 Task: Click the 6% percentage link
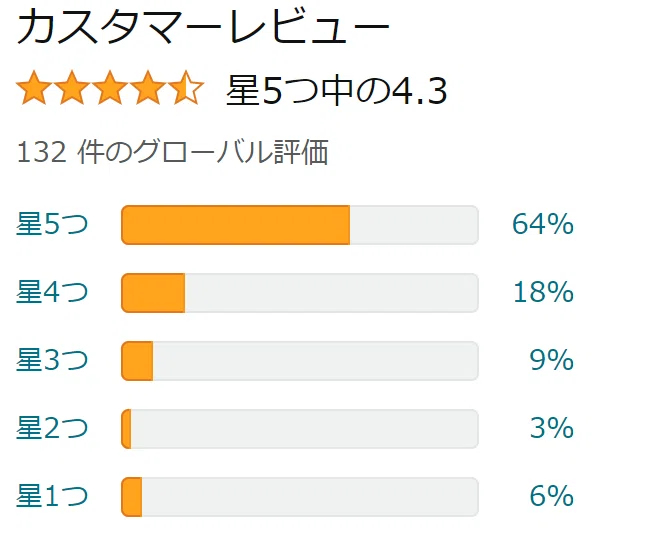[552, 496]
